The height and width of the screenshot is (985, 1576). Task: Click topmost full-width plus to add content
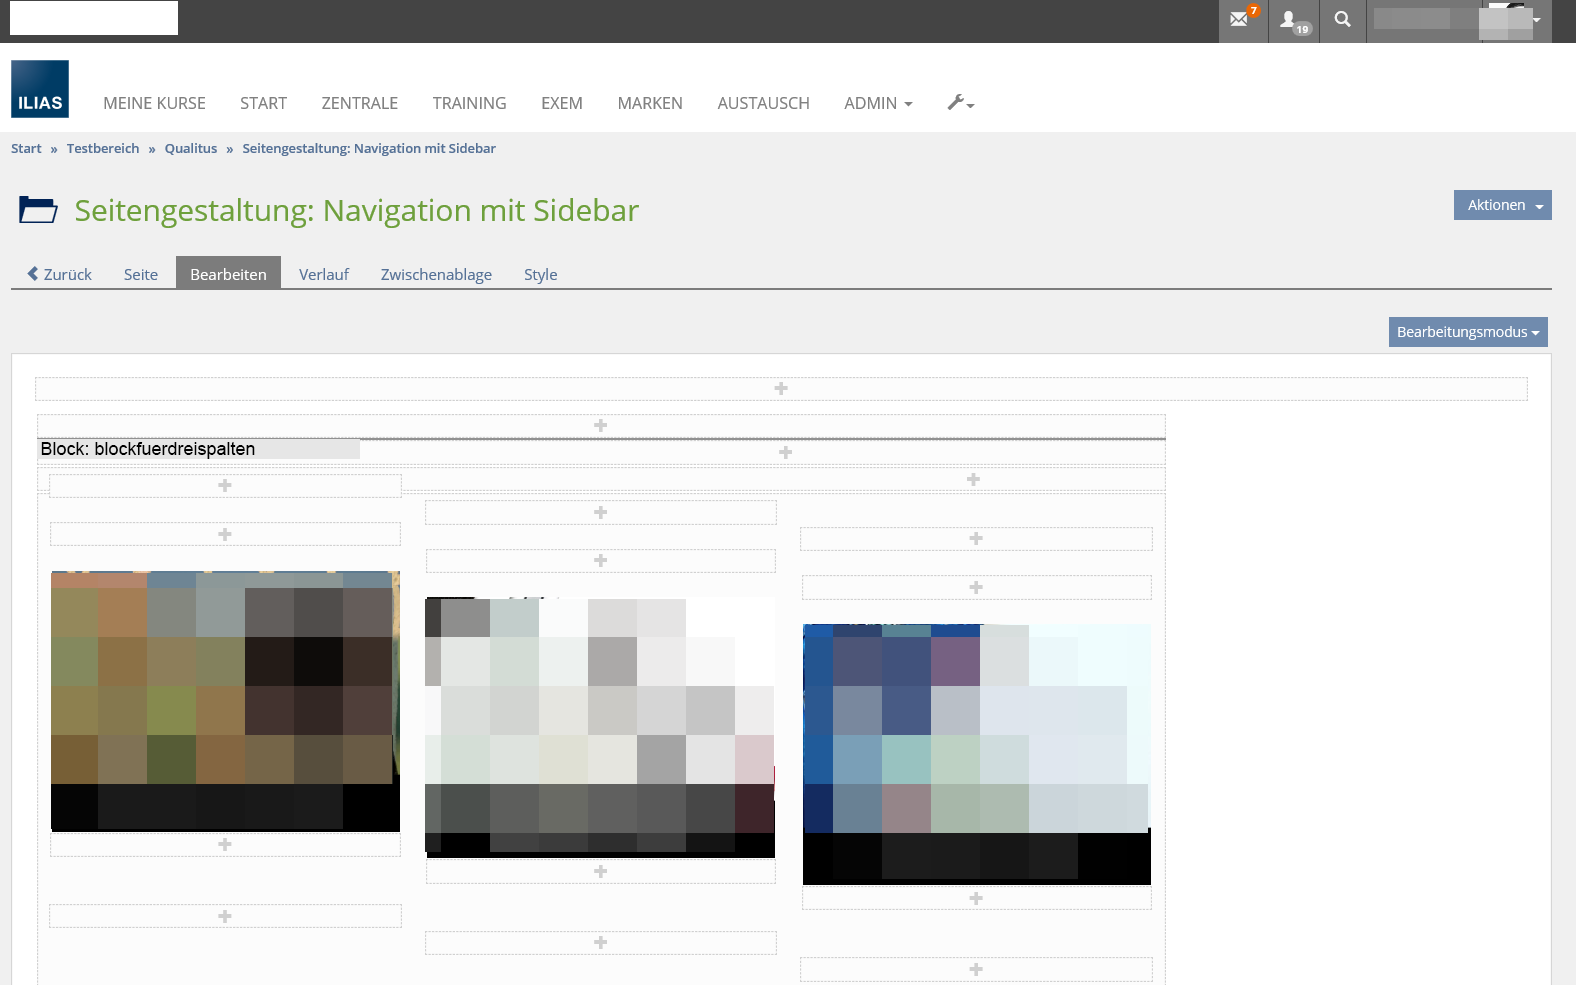[781, 388]
